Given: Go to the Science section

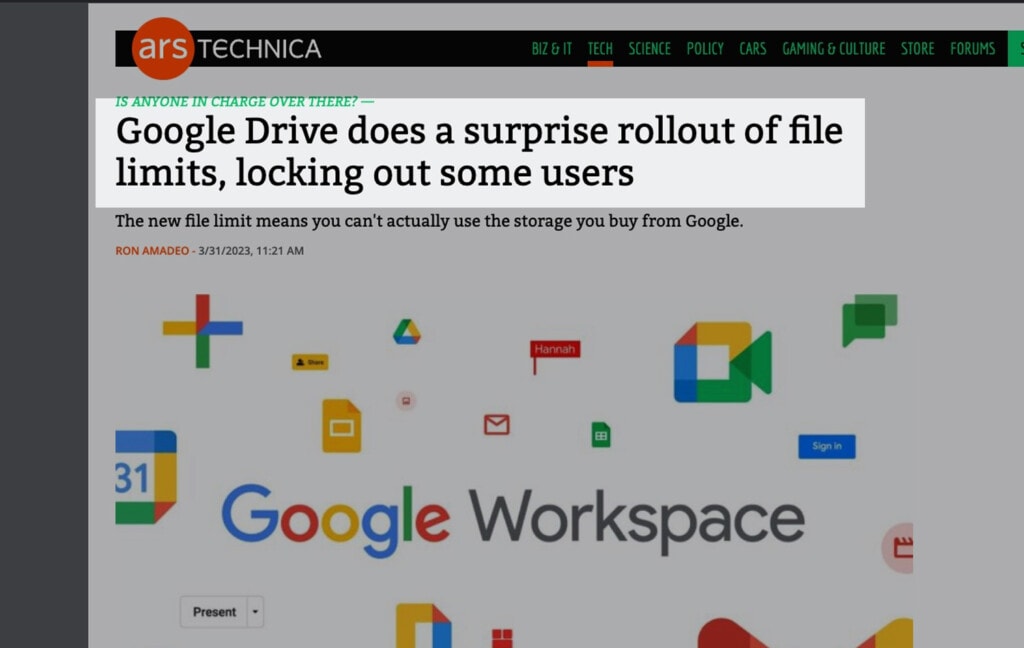Looking at the screenshot, I should (x=649, y=49).
